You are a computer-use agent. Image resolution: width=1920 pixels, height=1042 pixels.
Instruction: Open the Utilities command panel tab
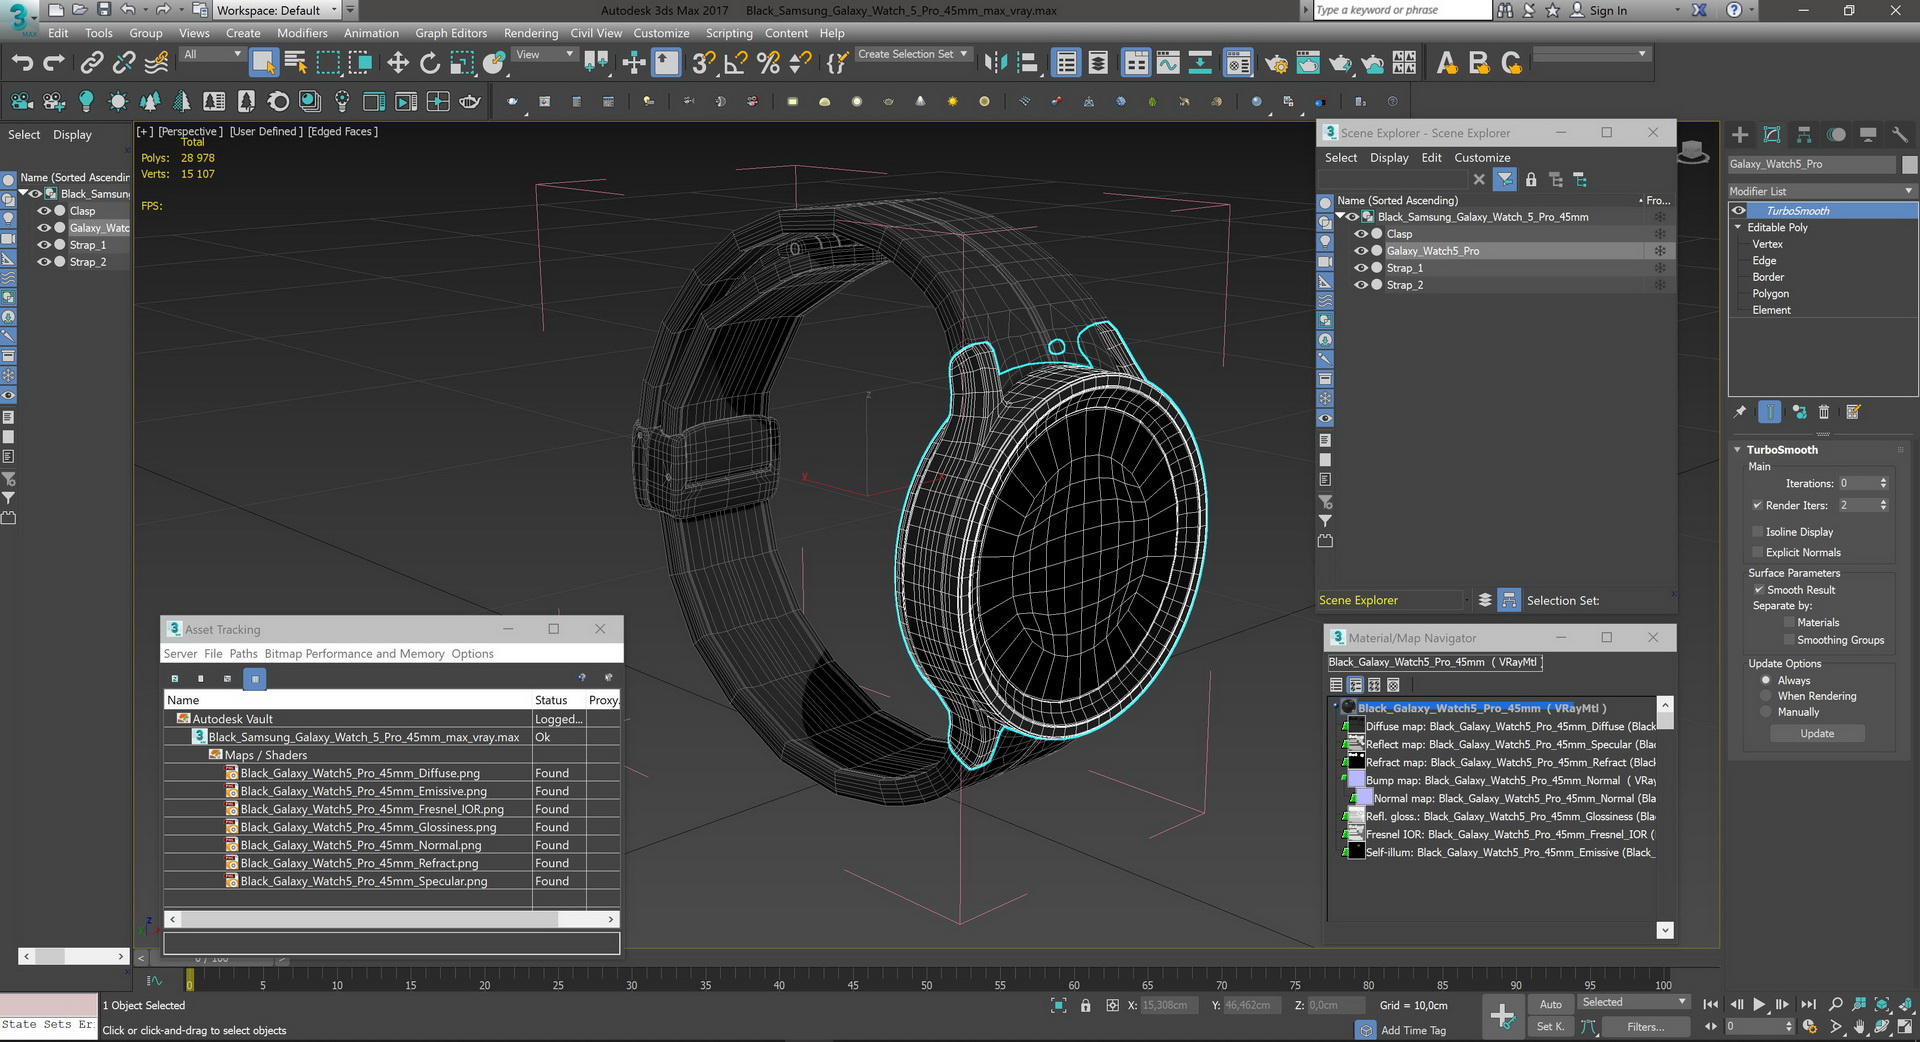pos(1900,134)
